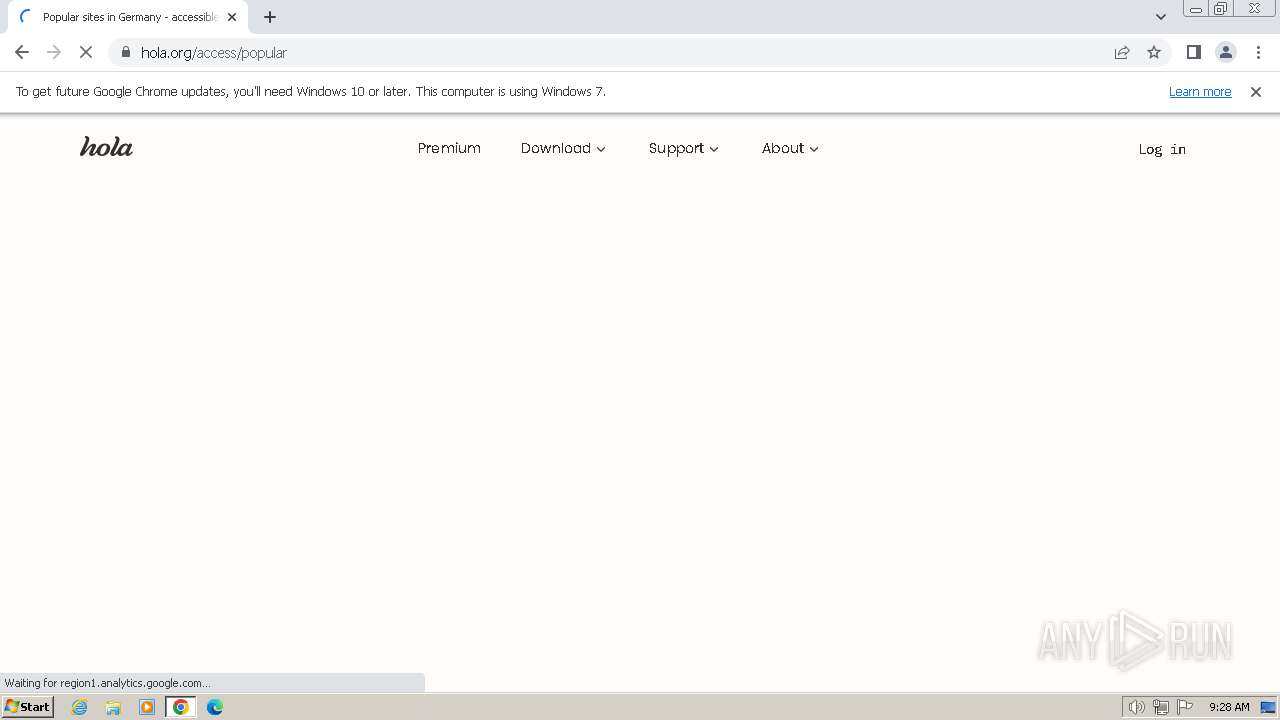Image resolution: width=1280 pixels, height=720 pixels.
Task: Open Action Center flag icon
Action: point(1185,707)
